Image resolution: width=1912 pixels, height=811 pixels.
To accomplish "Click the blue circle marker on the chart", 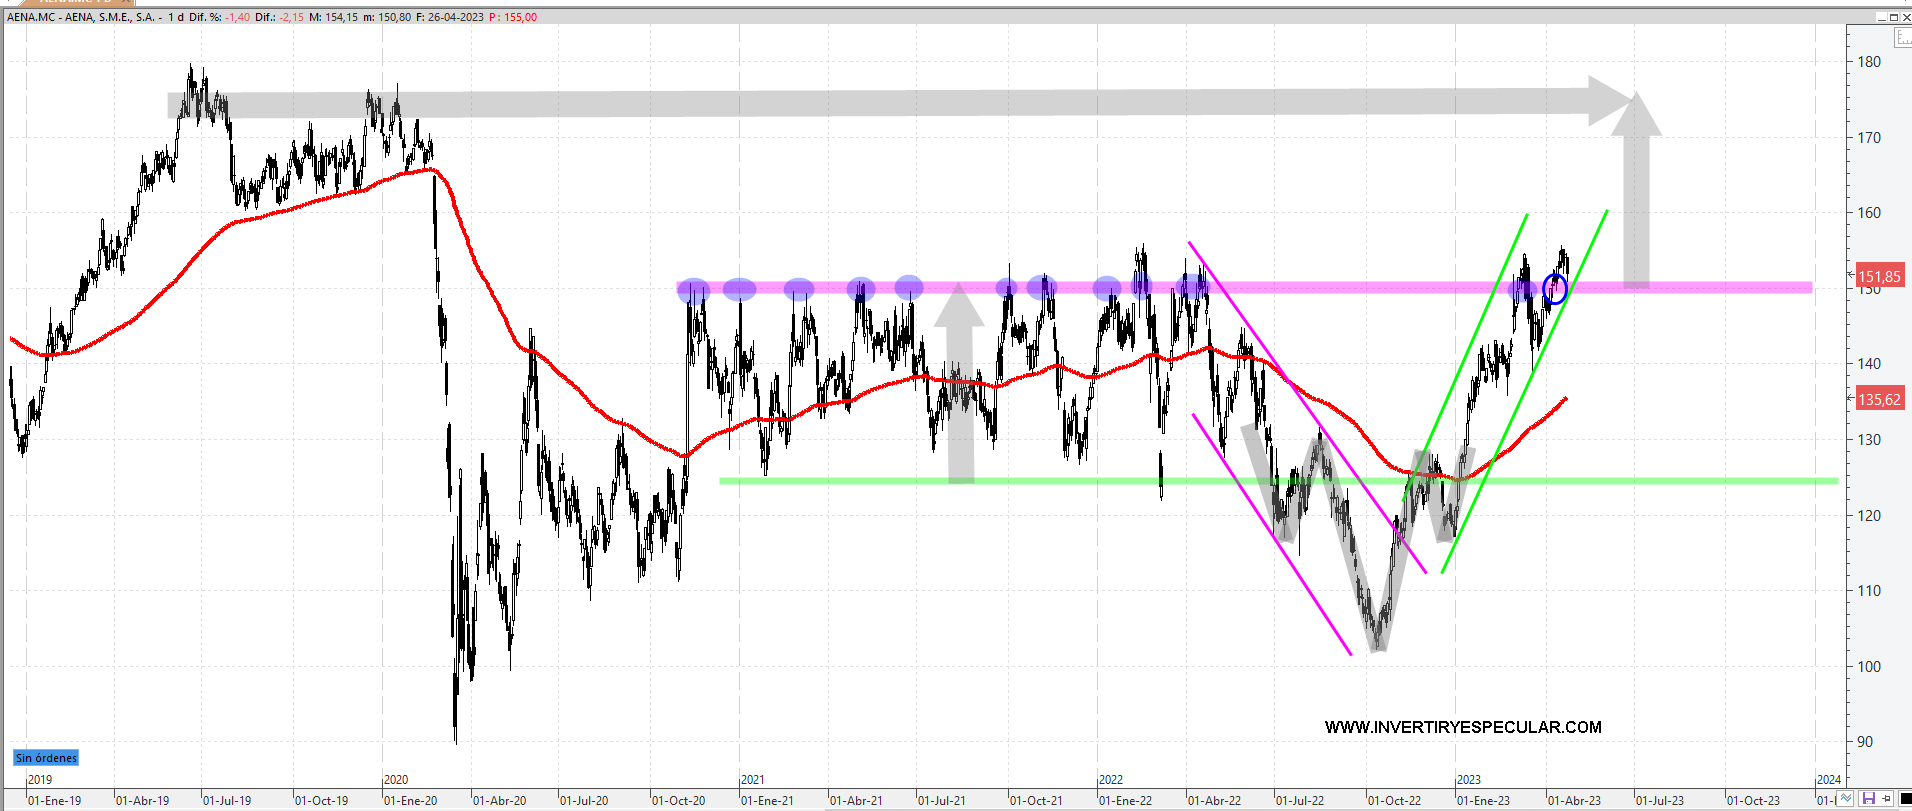I will [x=1555, y=289].
